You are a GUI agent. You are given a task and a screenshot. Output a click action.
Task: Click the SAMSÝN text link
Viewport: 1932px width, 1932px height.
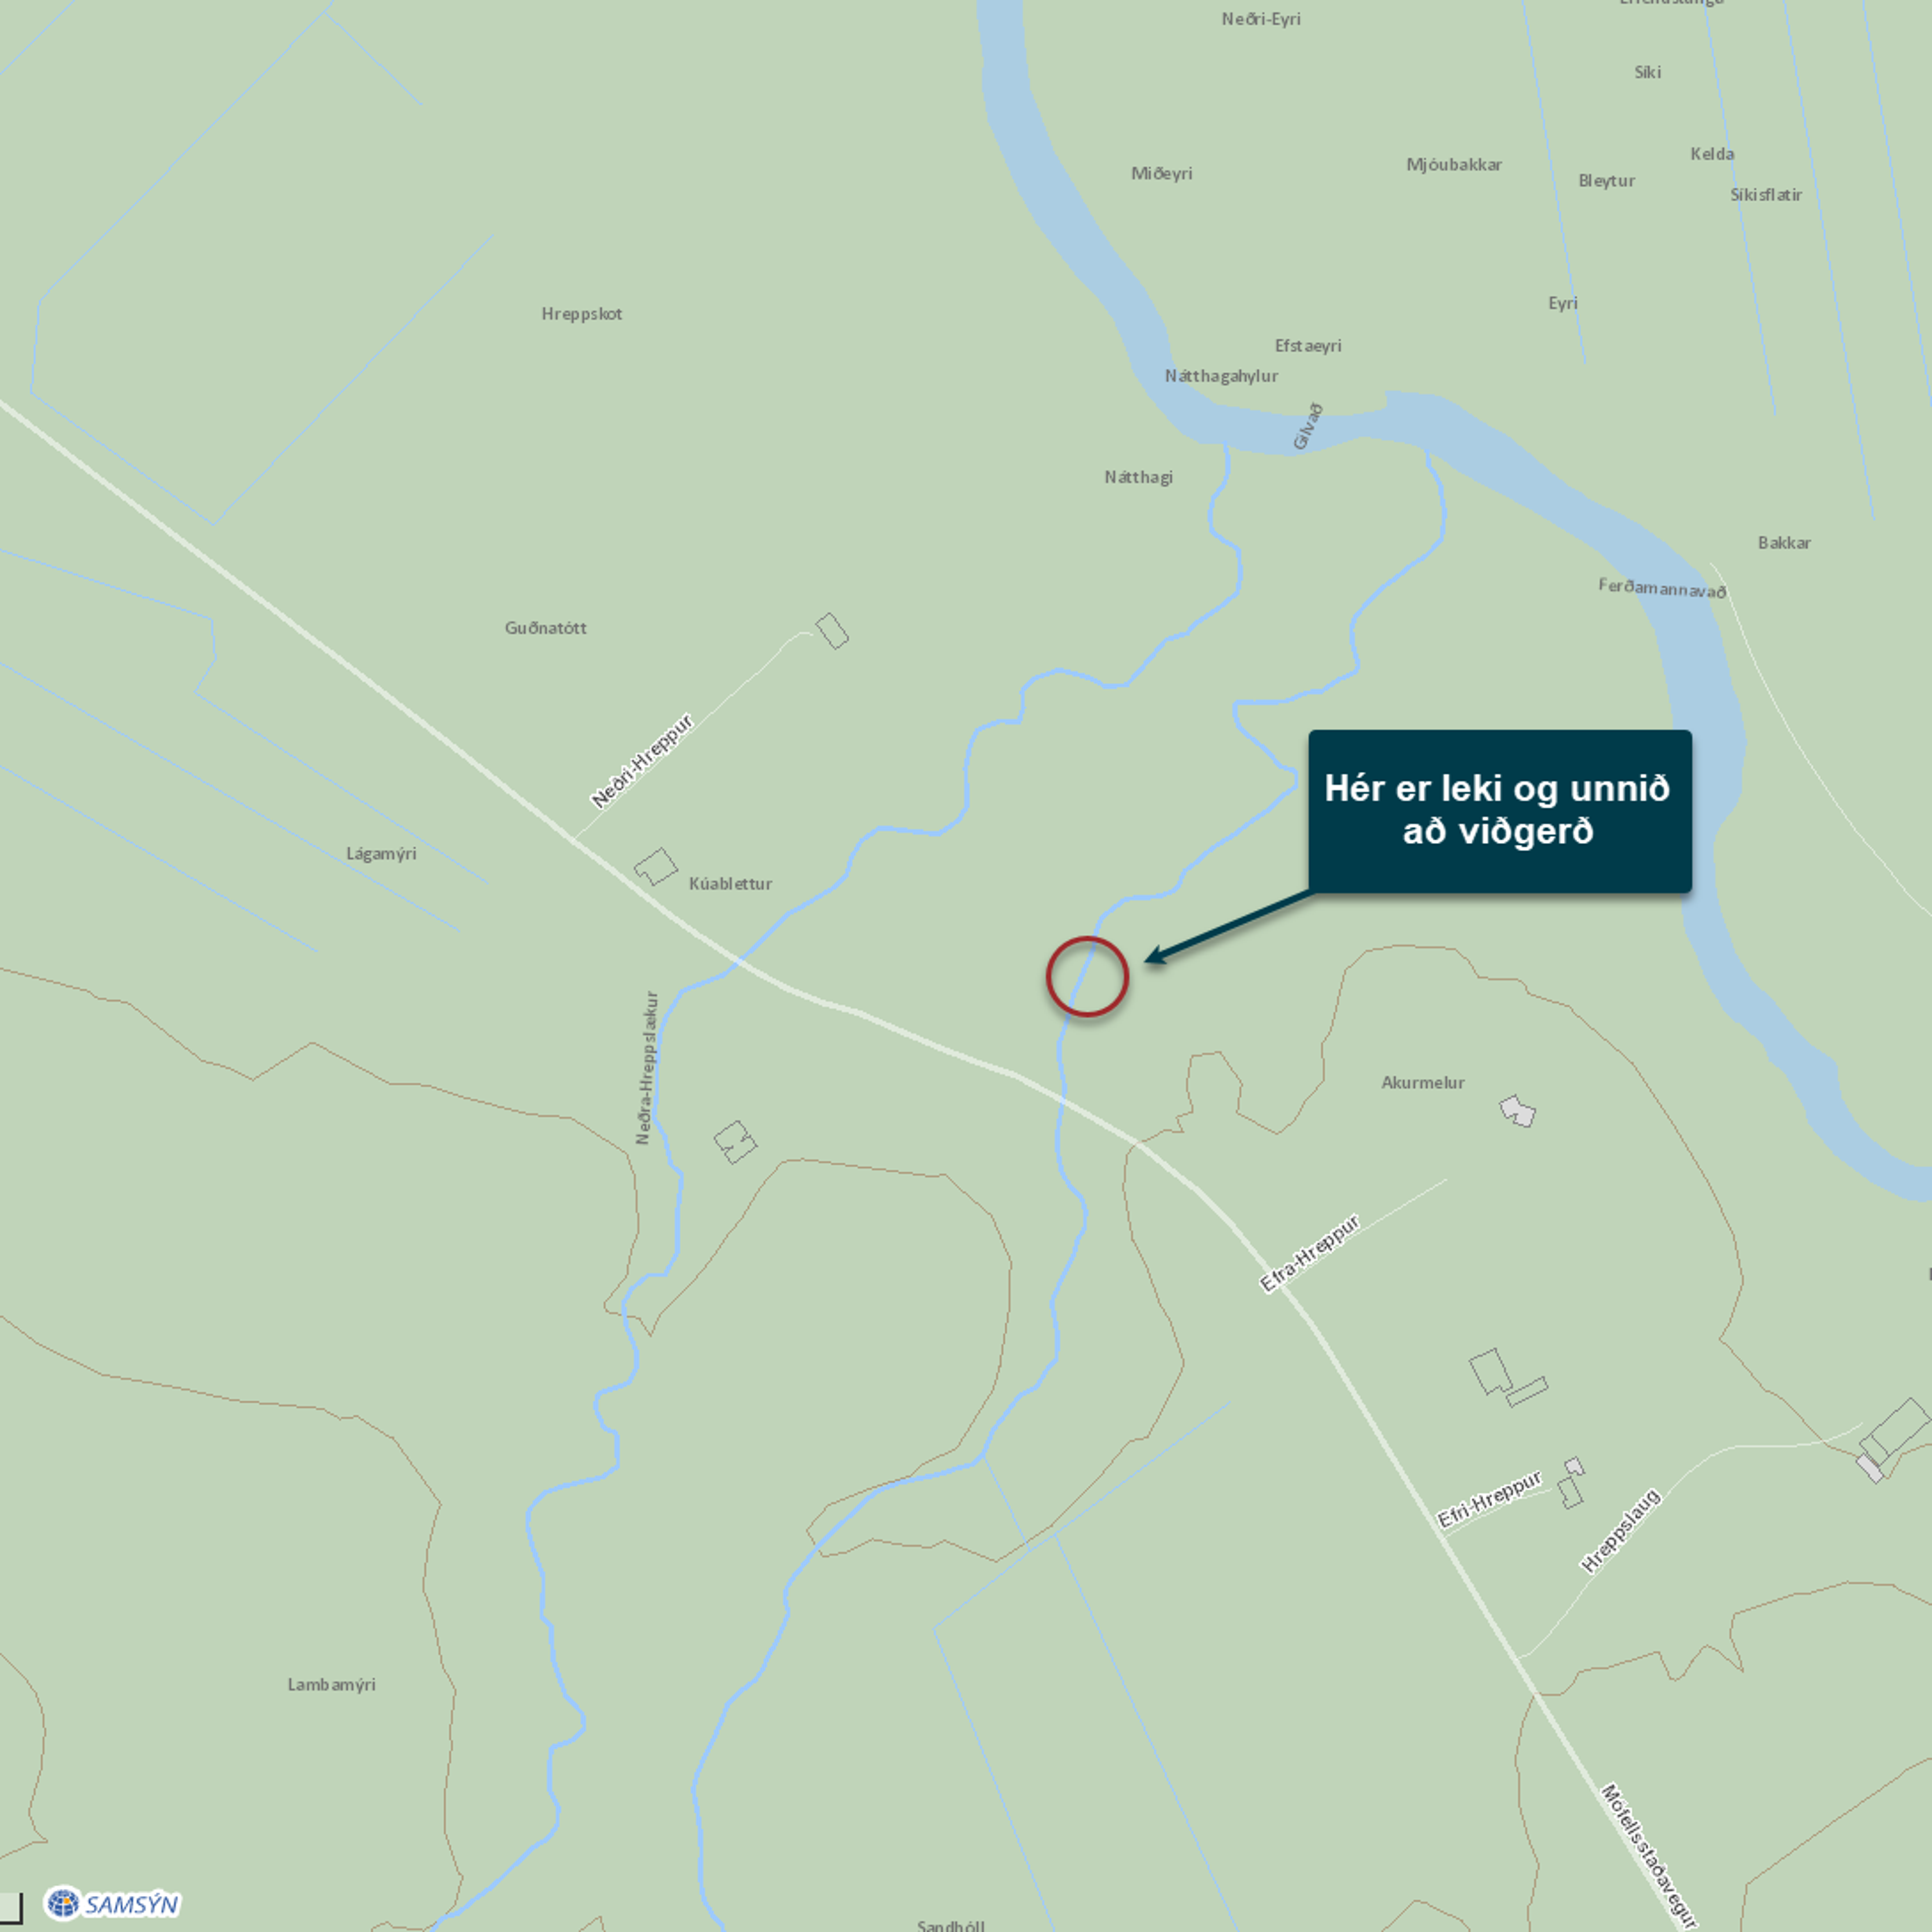(132, 1904)
